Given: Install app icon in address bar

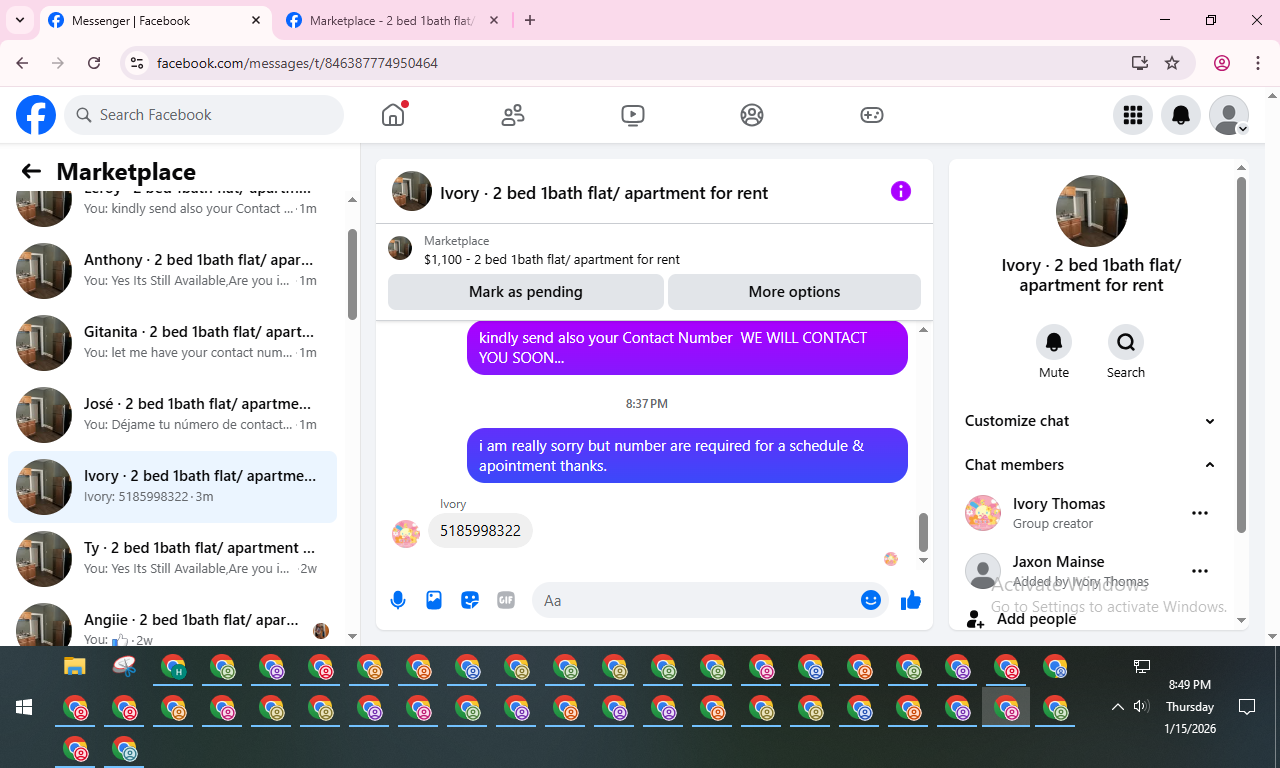Looking at the screenshot, I should pyautogui.click(x=1139, y=63).
